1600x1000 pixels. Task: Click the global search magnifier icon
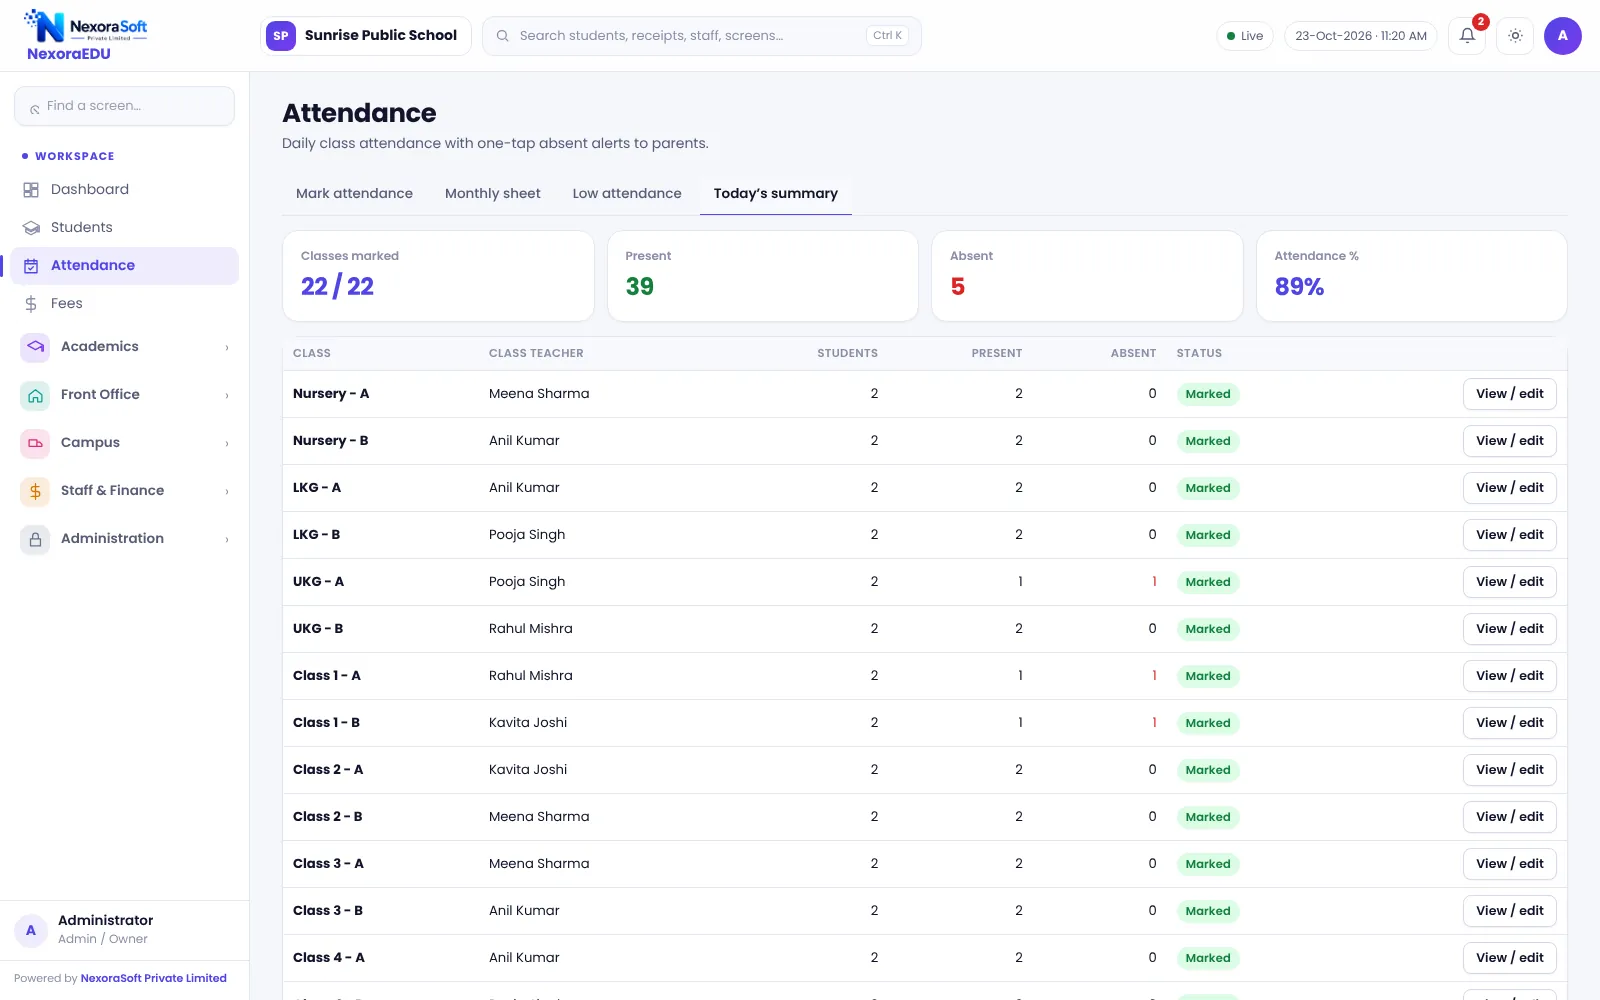[x=503, y=36]
